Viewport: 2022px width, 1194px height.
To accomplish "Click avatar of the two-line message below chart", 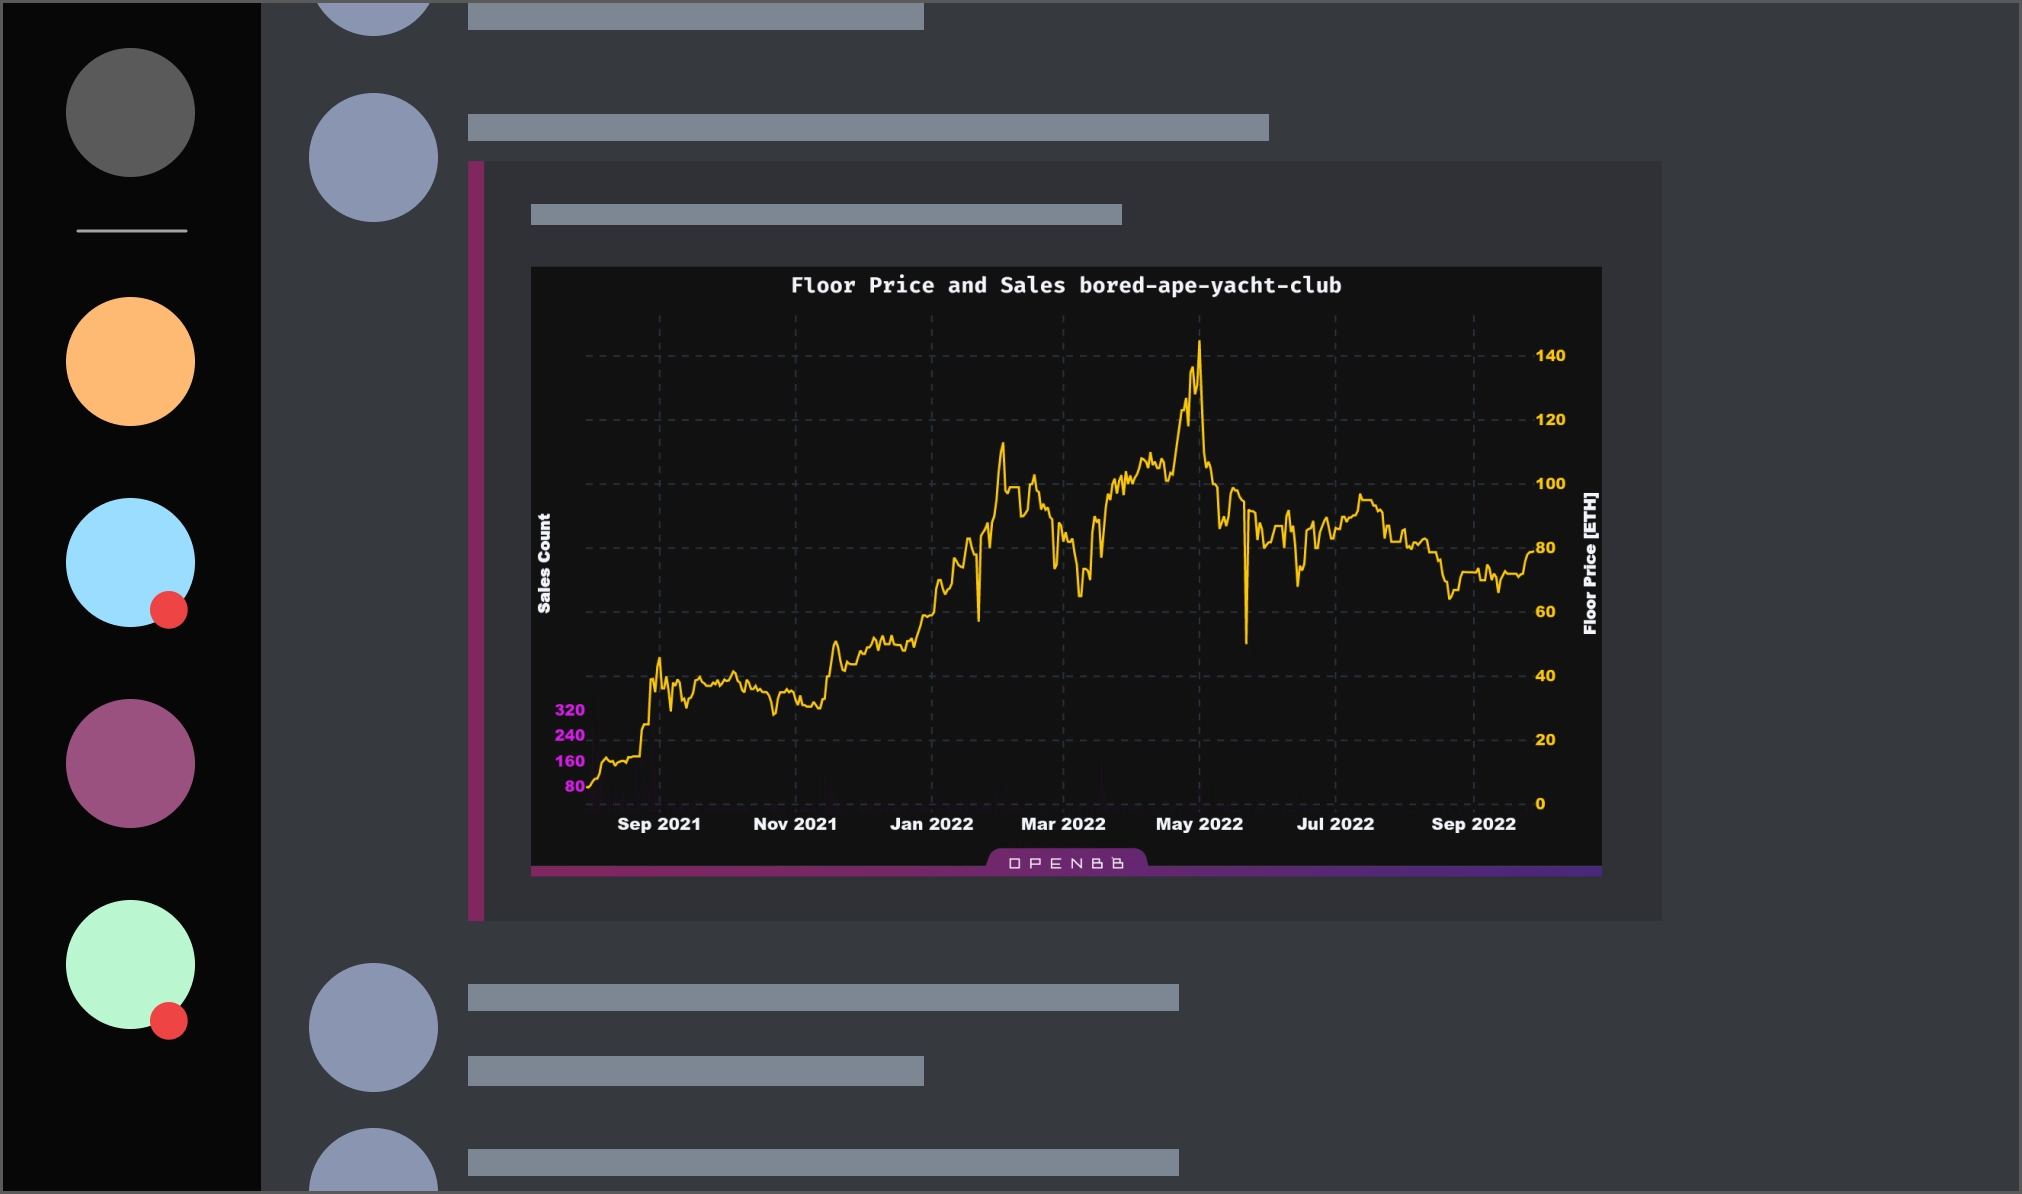I will pos(373,1027).
